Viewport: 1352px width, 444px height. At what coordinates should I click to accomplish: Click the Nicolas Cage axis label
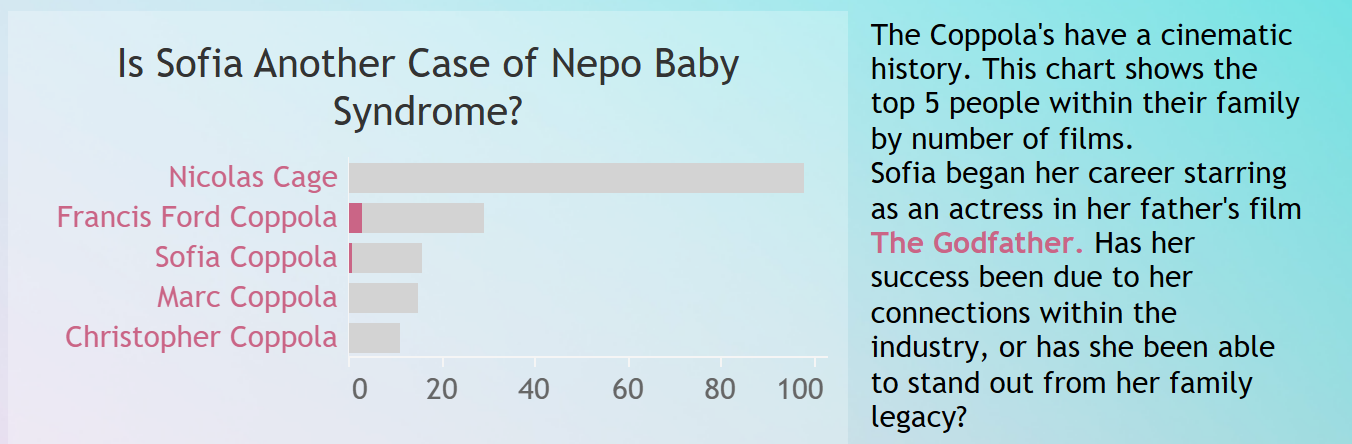point(253,178)
